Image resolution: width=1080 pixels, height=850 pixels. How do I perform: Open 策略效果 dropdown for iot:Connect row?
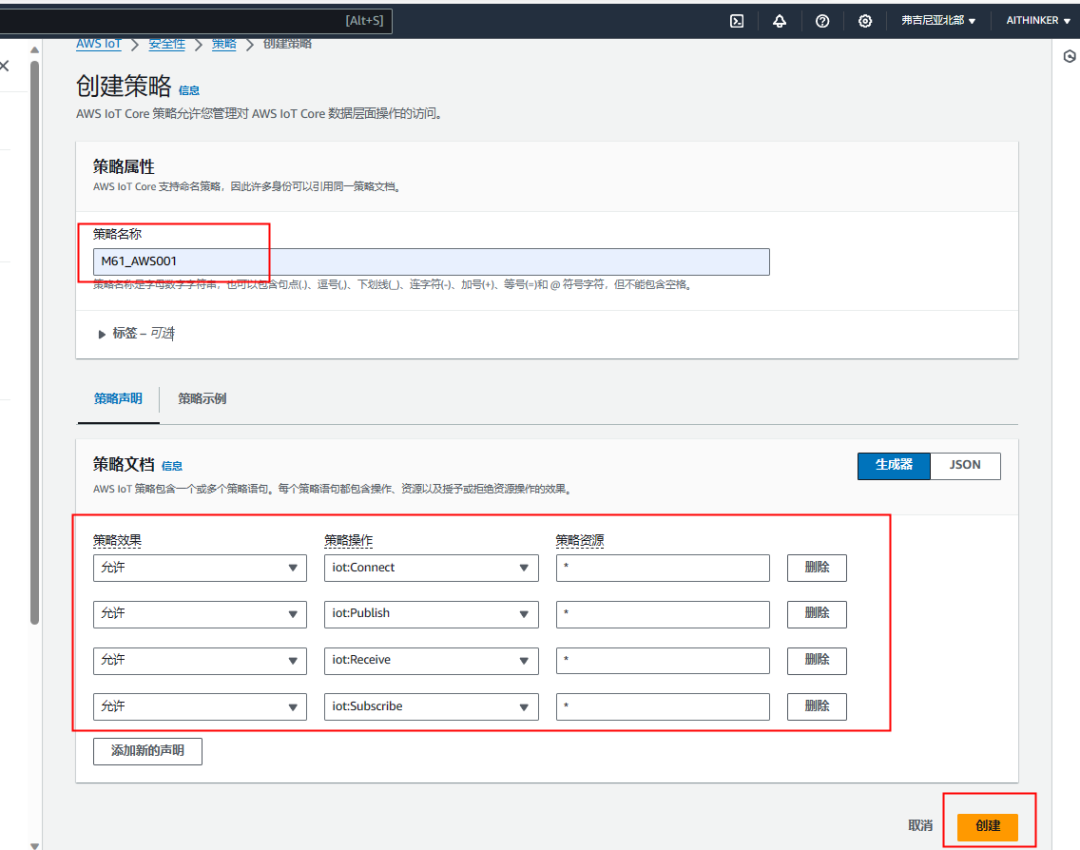pos(200,568)
